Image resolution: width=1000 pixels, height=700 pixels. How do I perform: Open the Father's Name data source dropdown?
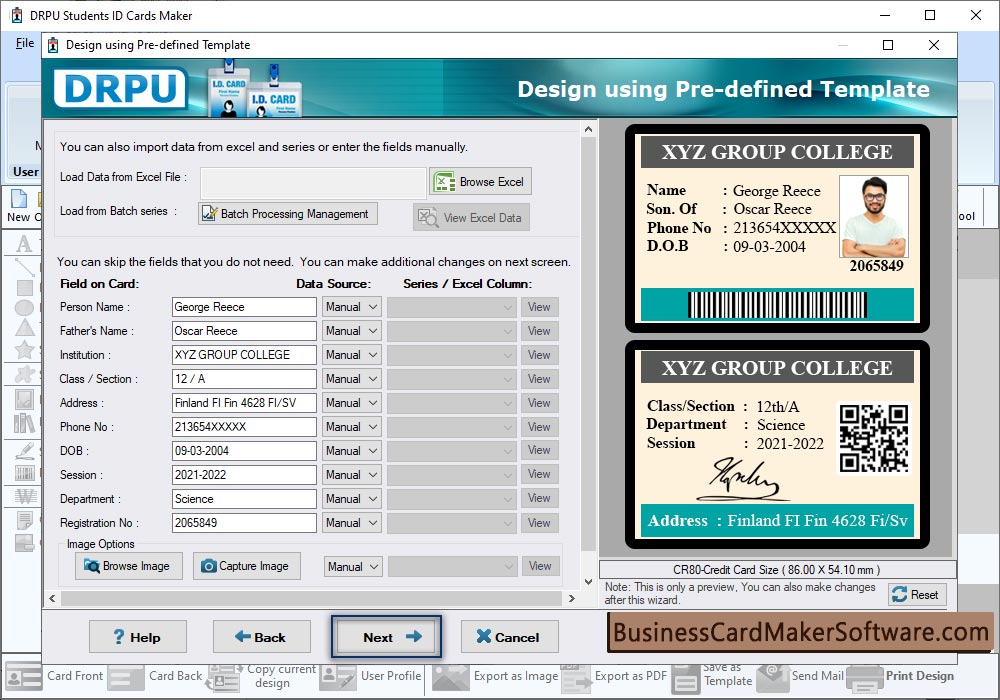(352, 331)
